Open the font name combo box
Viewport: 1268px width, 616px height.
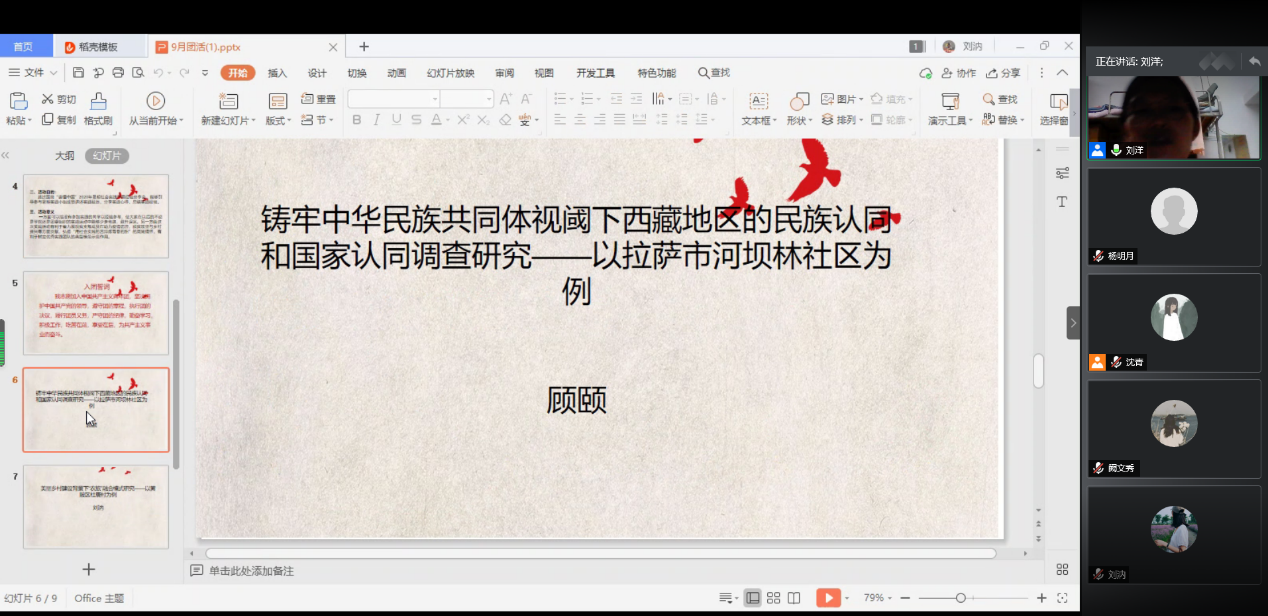pos(394,99)
